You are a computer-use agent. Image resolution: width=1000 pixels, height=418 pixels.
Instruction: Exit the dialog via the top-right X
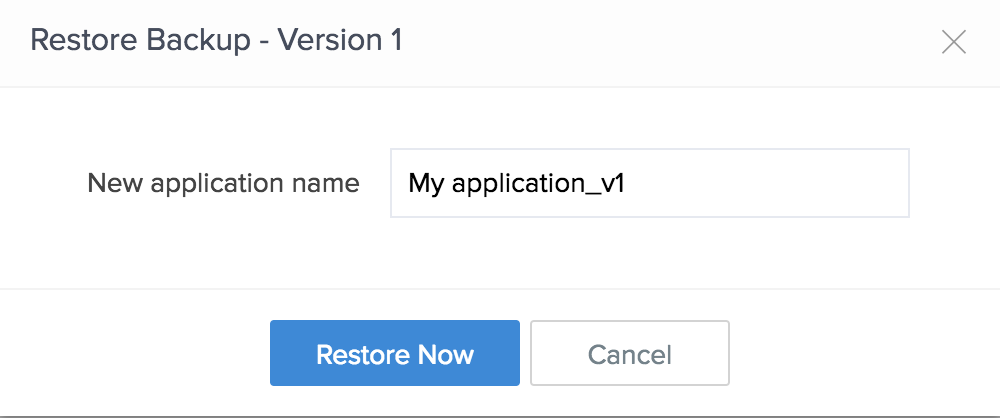(x=954, y=42)
